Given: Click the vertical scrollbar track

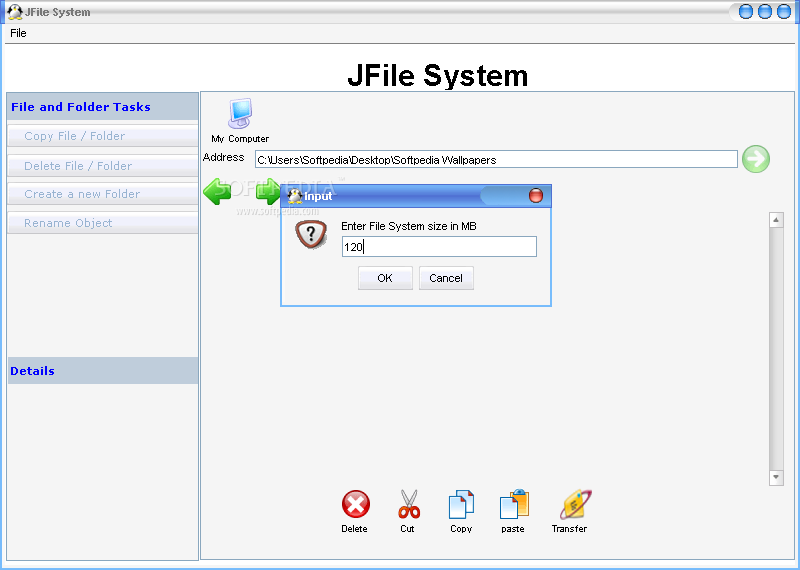Looking at the screenshot, I should pos(776,349).
